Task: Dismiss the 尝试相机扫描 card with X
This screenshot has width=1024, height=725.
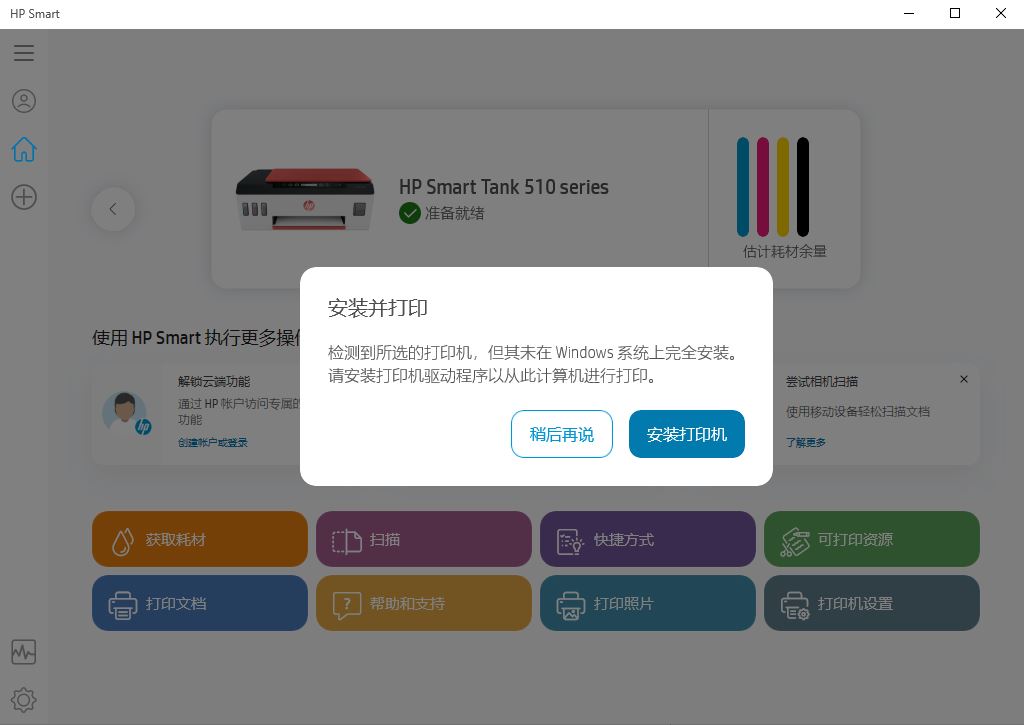Action: pyautogui.click(x=964, y=379)
